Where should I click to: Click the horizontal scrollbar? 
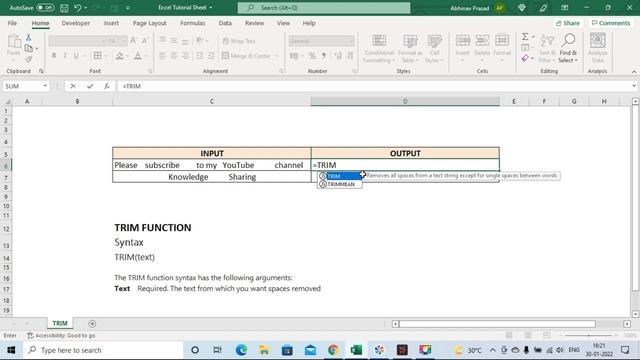pyautogui.click(x=497, y=324)
